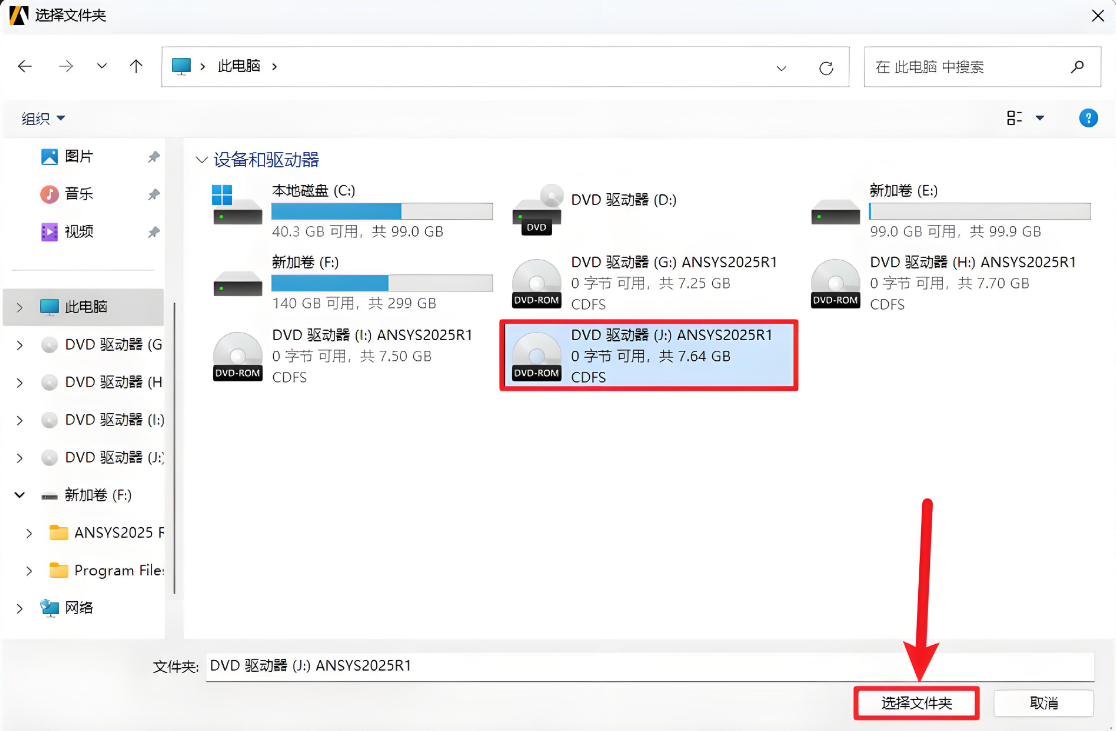Go forward with the right arrow

(x=65, y=66)
